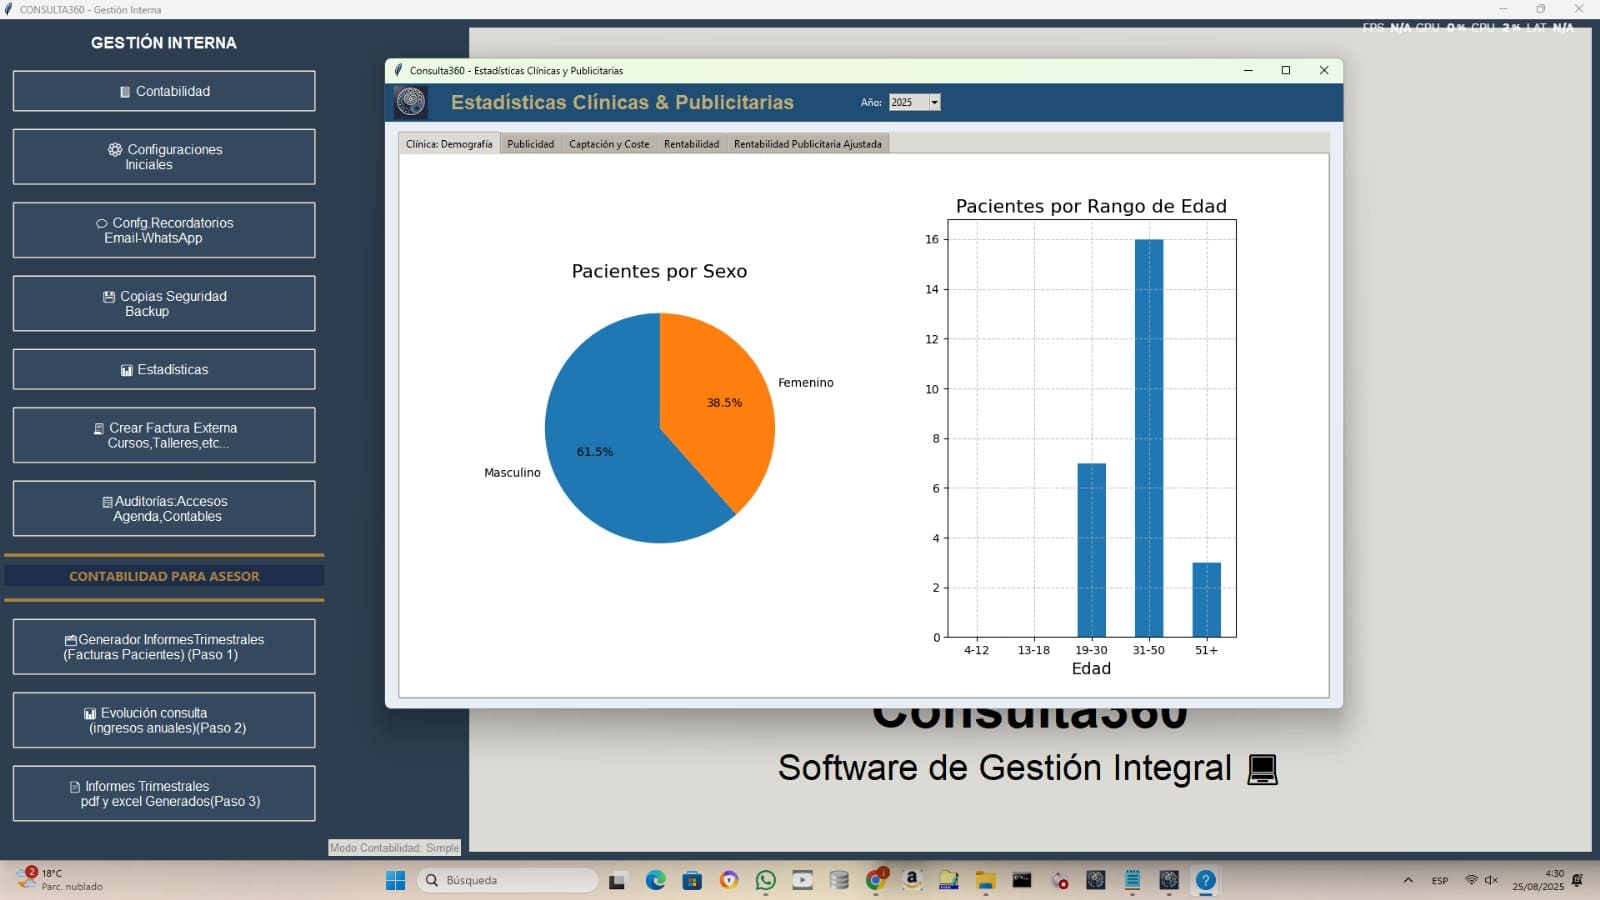
Task: Open WhatsApp from the taskbar
Action: pos(766,880)
